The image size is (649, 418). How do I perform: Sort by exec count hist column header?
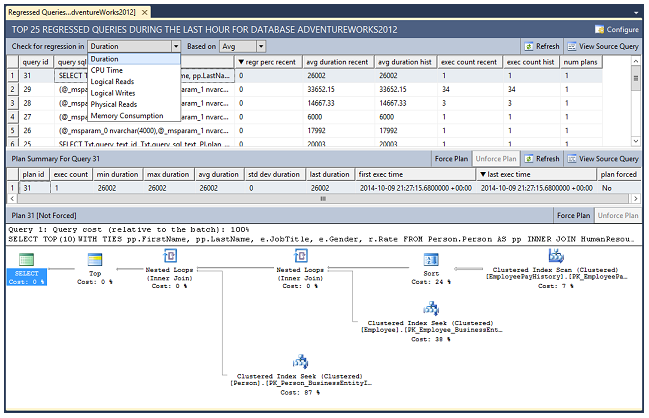[531, 62]
